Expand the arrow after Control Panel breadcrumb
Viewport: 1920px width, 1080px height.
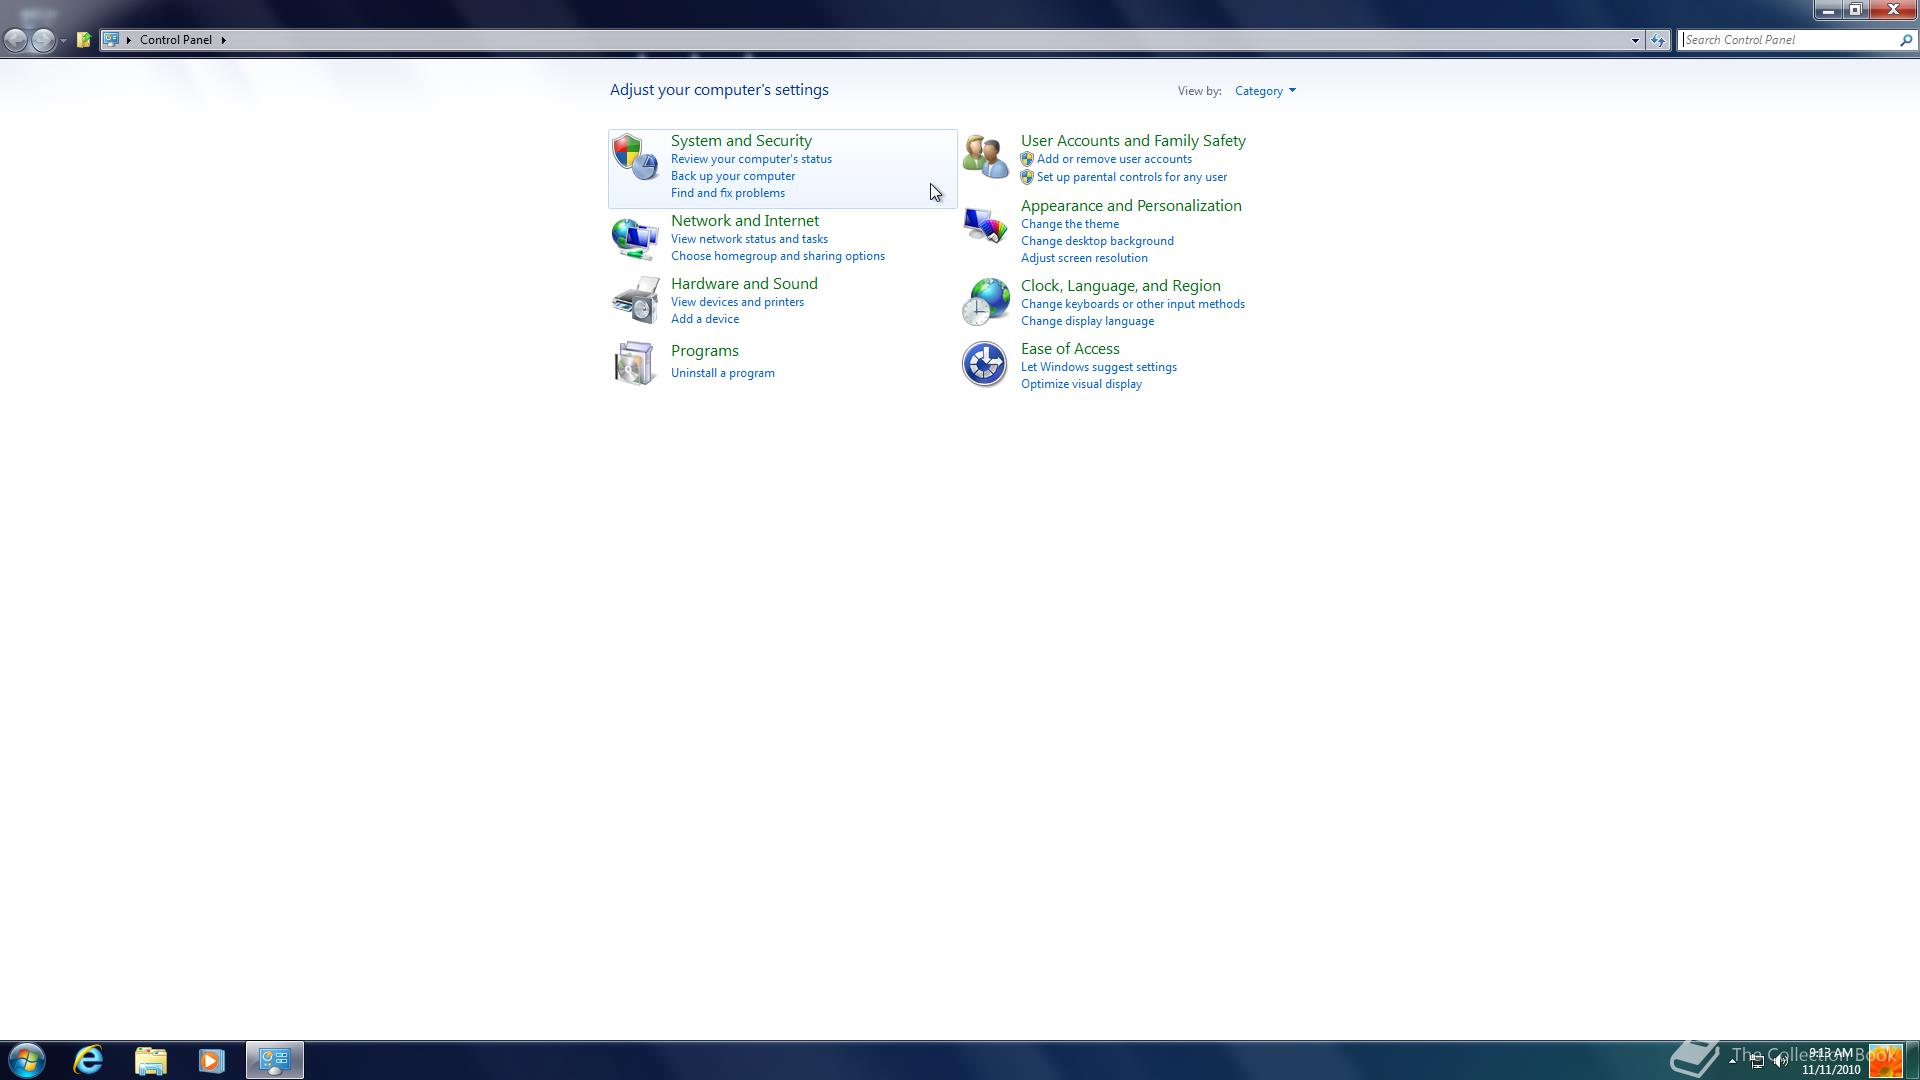coord(224,40)
